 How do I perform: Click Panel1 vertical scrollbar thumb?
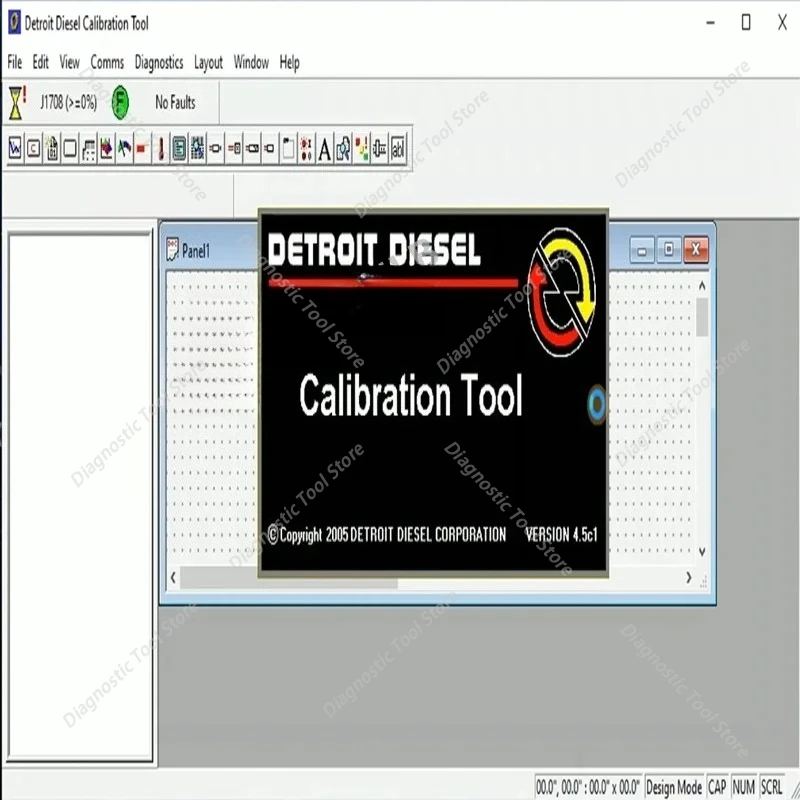pyautogui.click(x=702, y=316)
